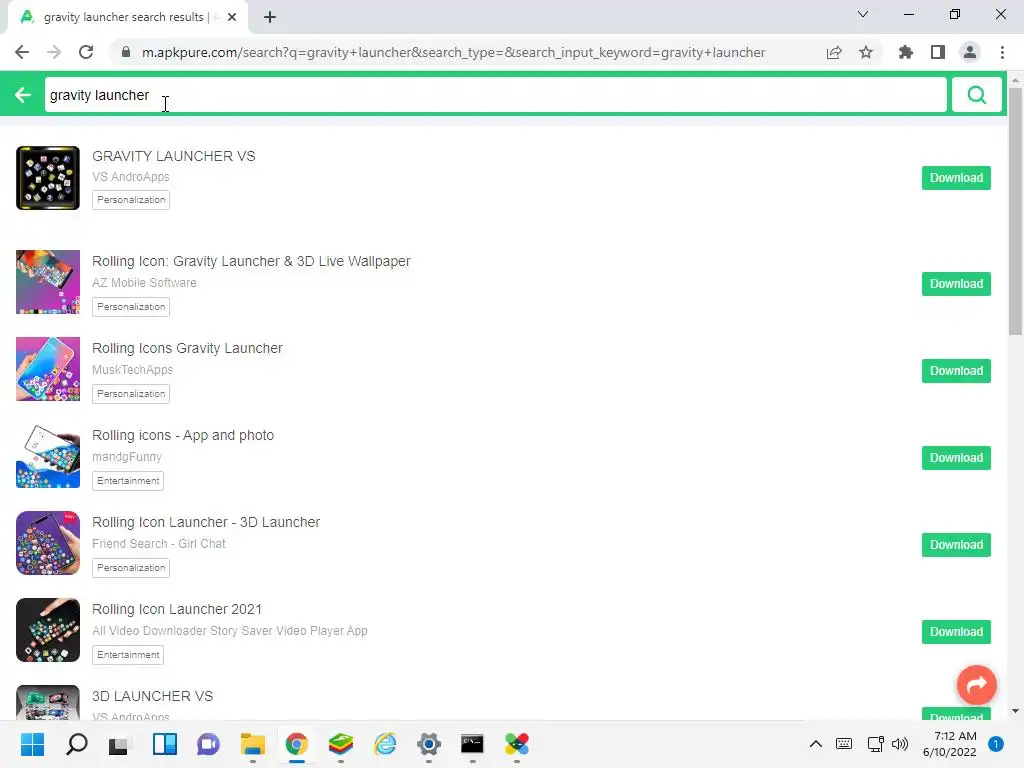Viewport: 1024px width, 768px height.
Task: Bookmark this page with the star icon
Action: (x=866, y=52)
